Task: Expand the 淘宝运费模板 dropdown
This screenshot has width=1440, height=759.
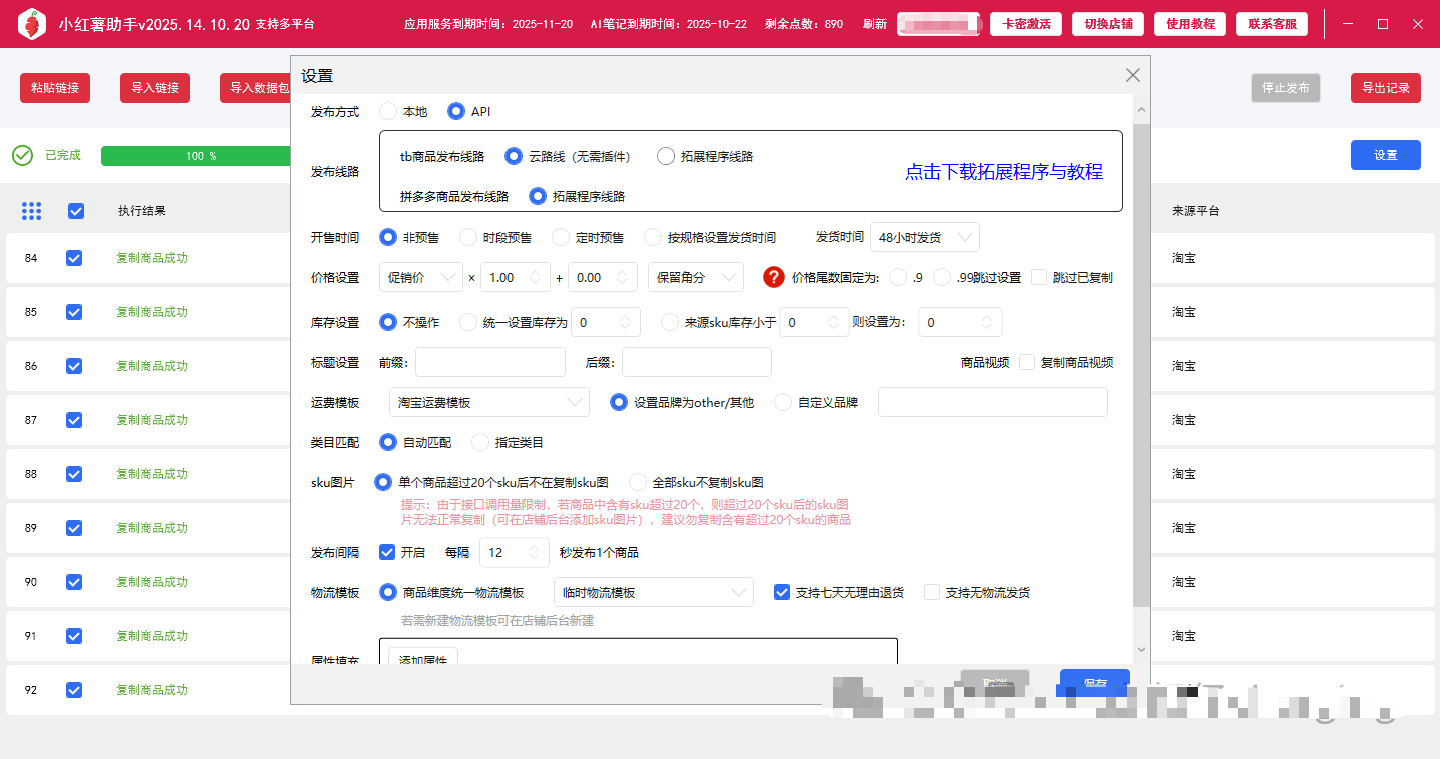Action: tap(488, 402)
